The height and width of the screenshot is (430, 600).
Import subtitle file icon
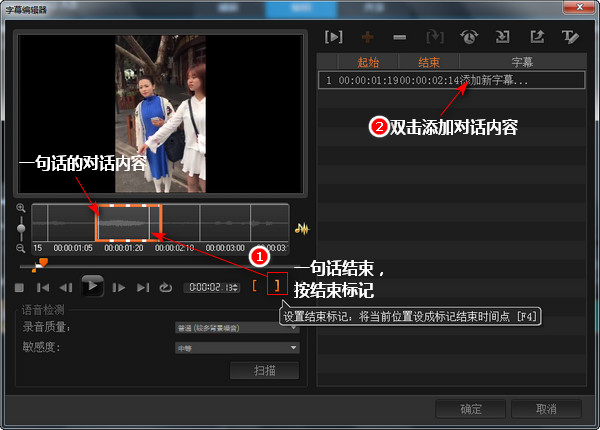(x=502, y=37)
